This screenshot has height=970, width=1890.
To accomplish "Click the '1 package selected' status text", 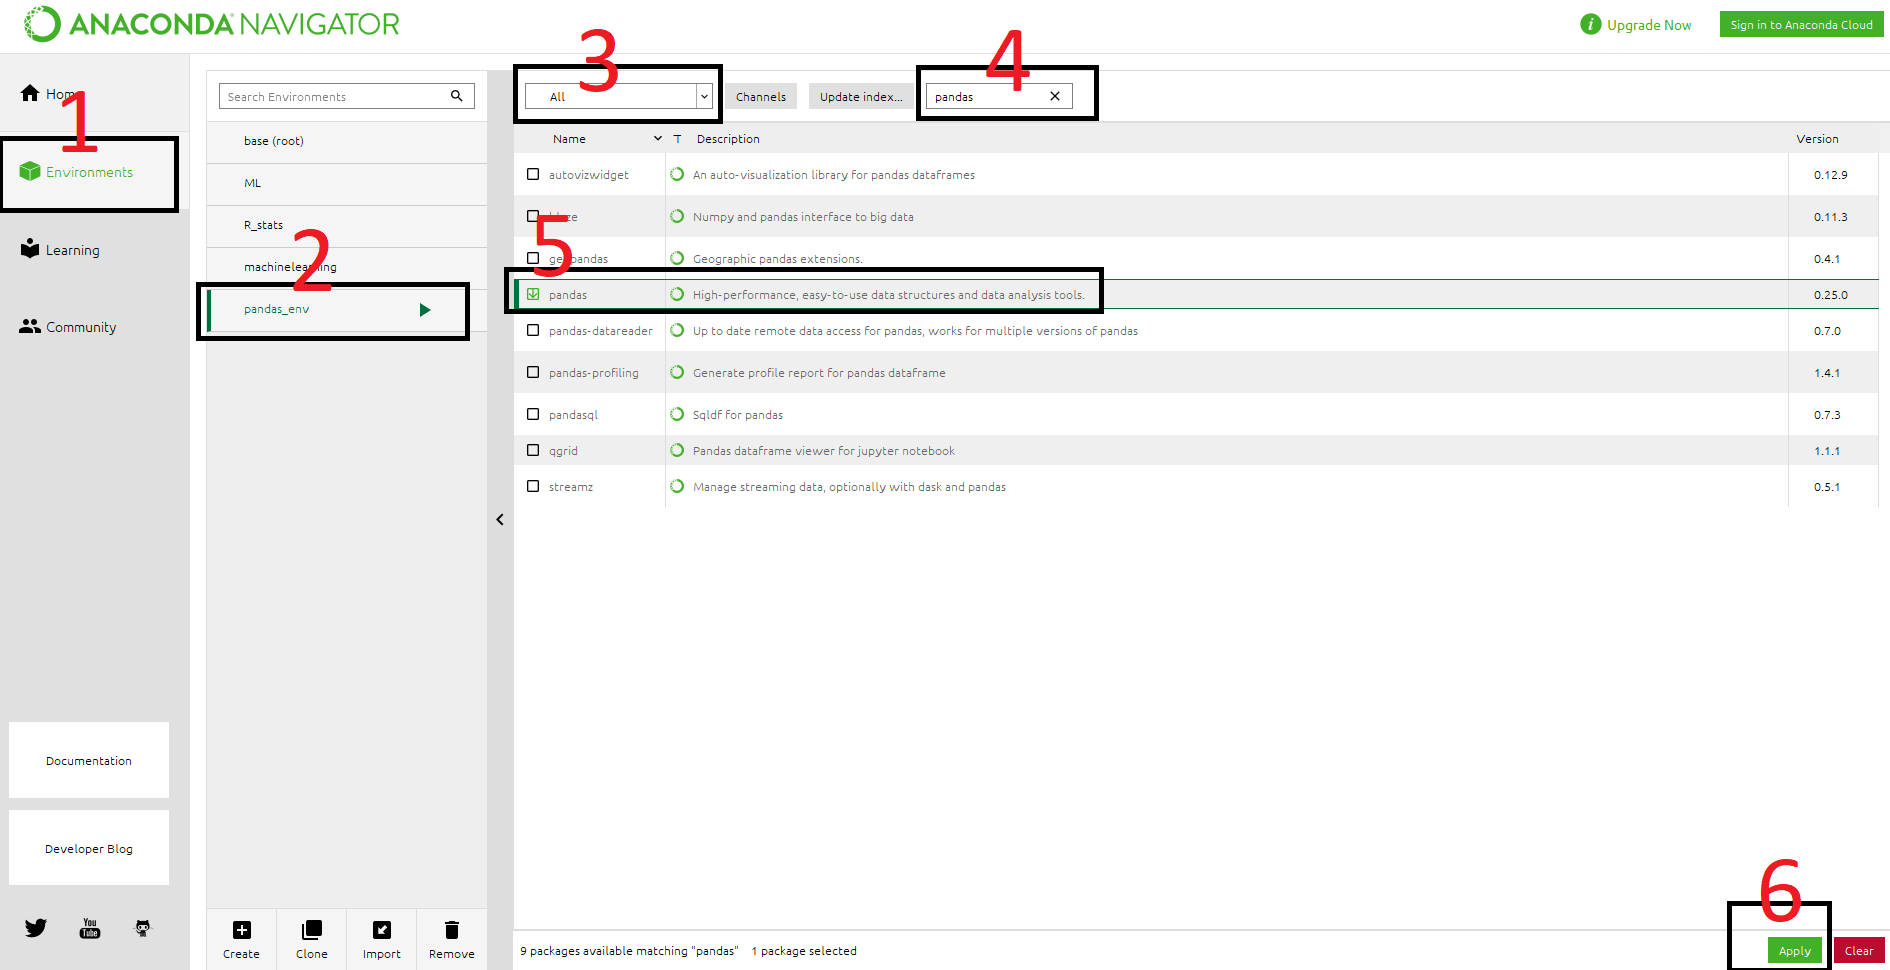I will pos(804,951).
